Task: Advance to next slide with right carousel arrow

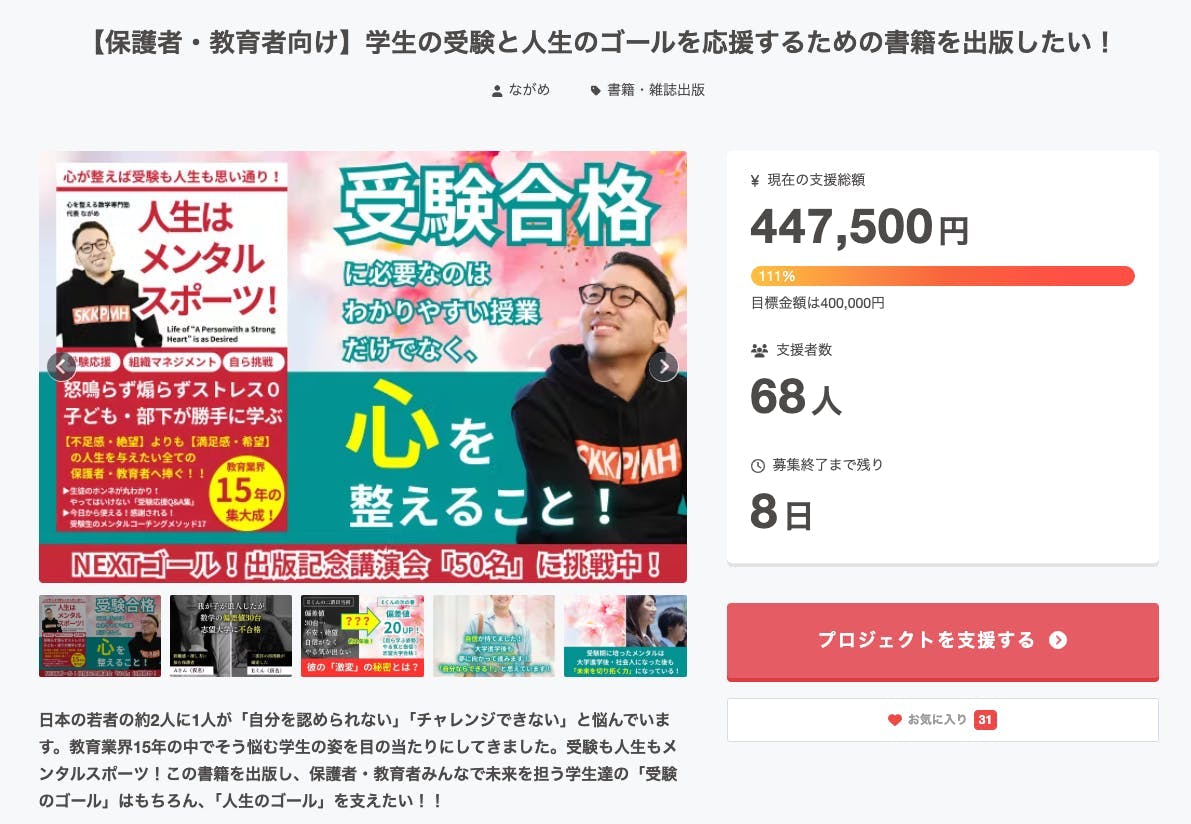Action: (664, 367)
